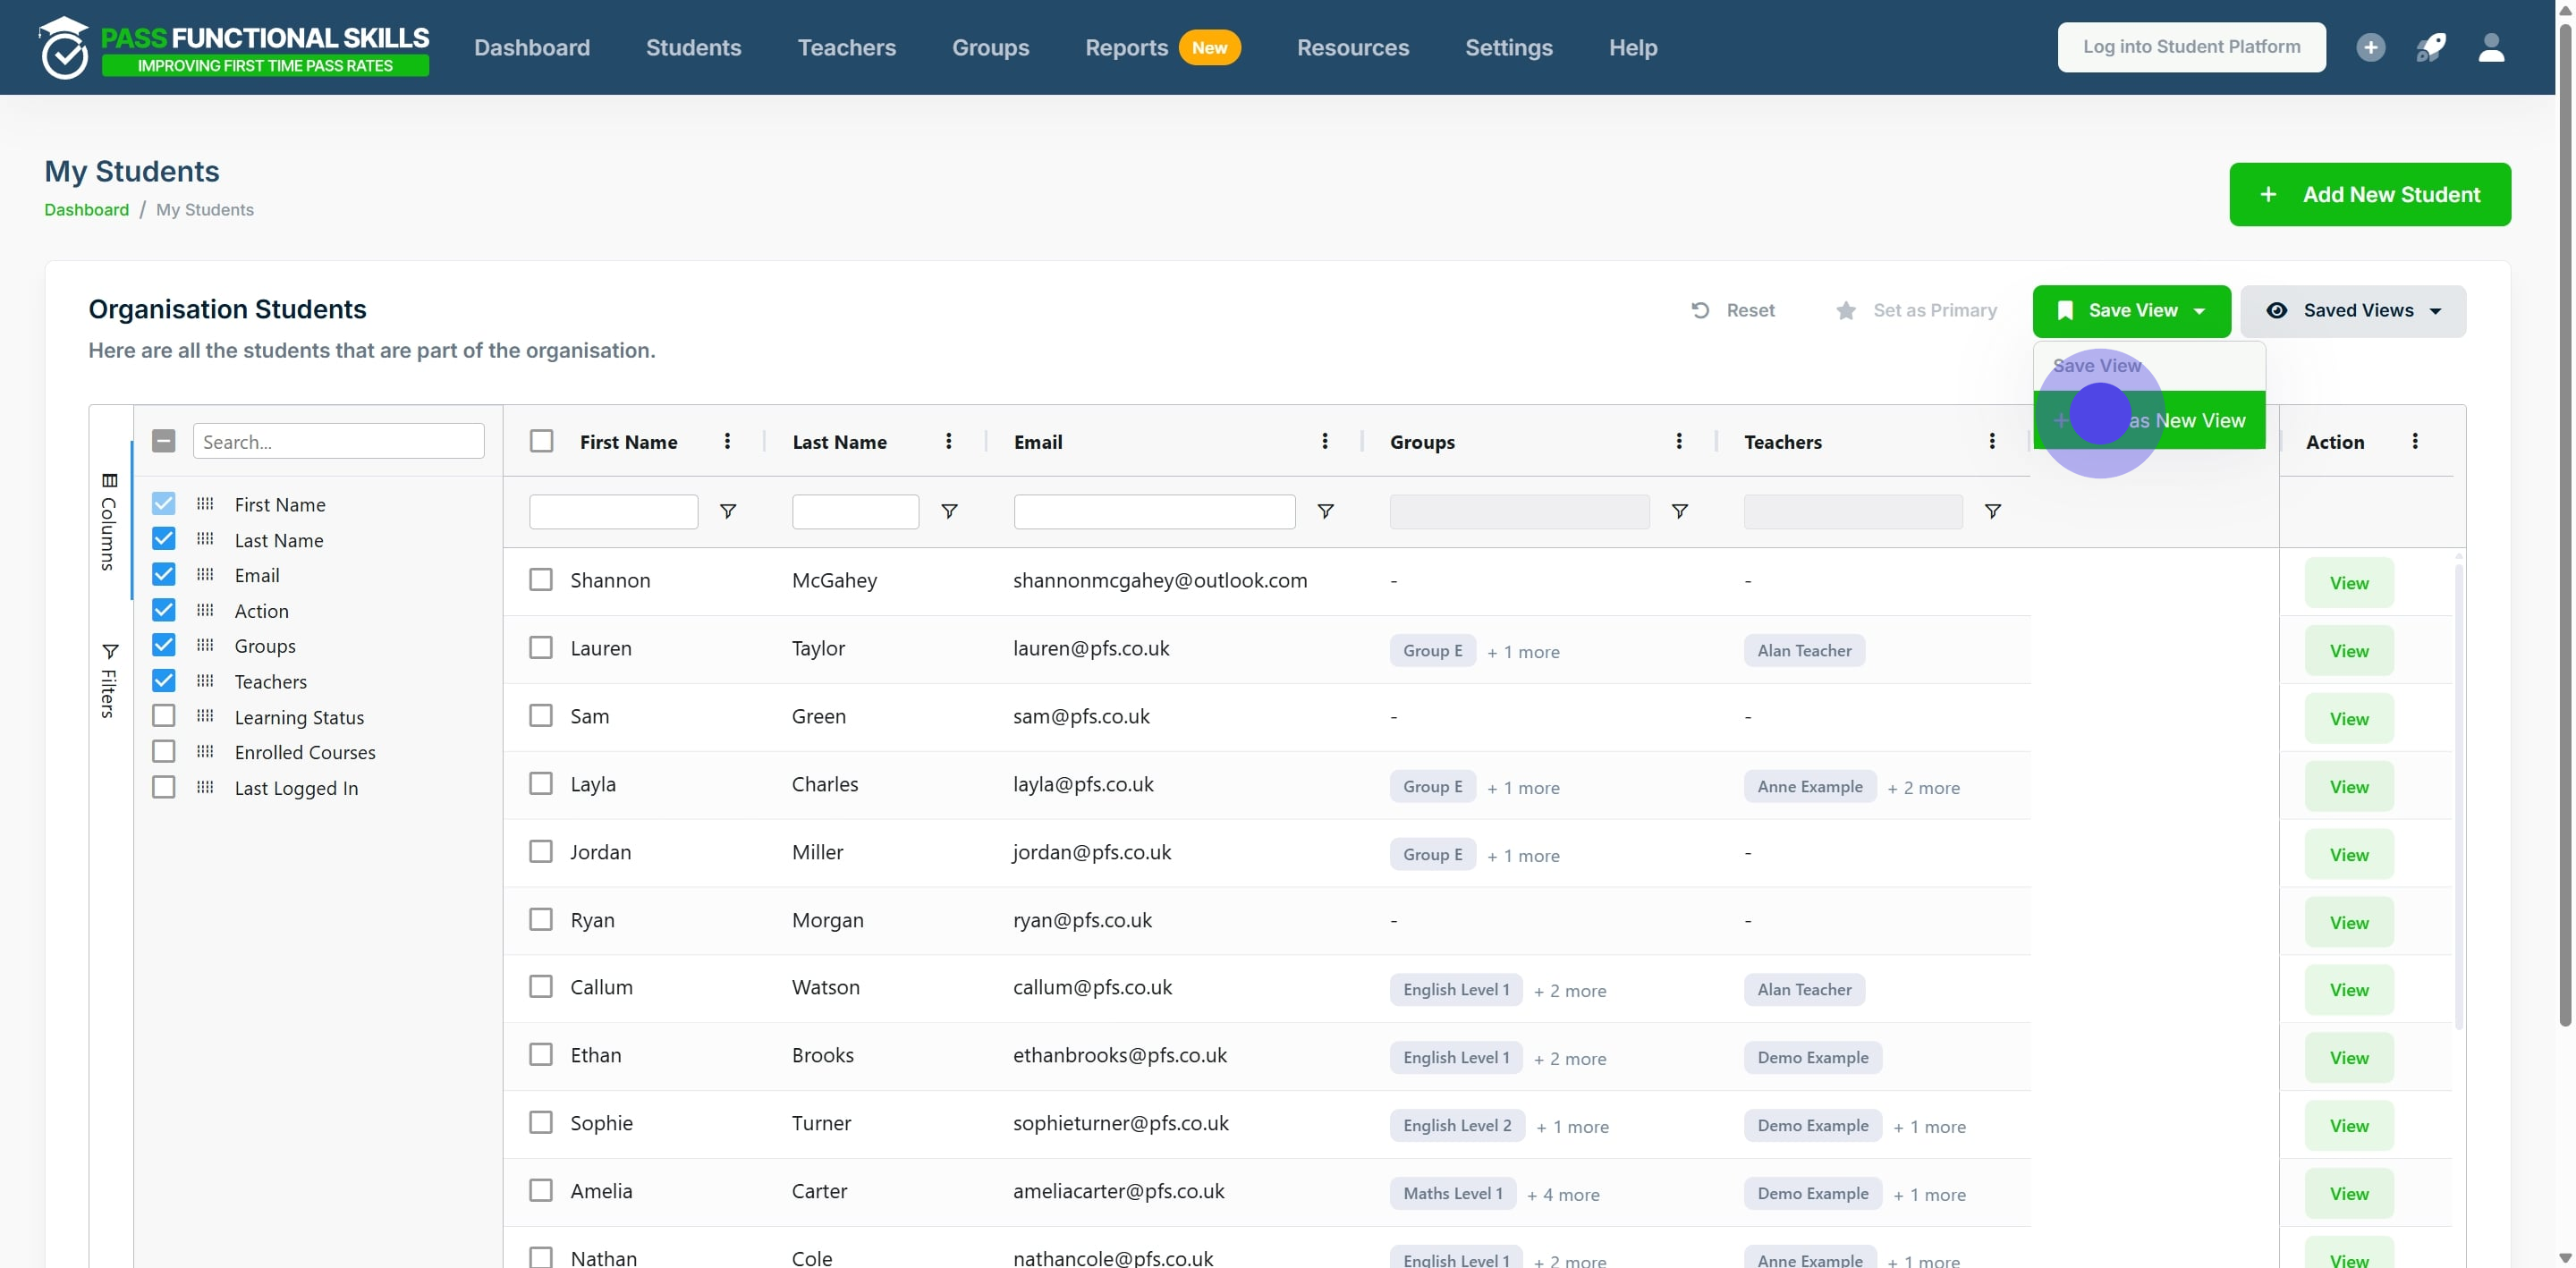Click the Reset arrow icon

1700,310
